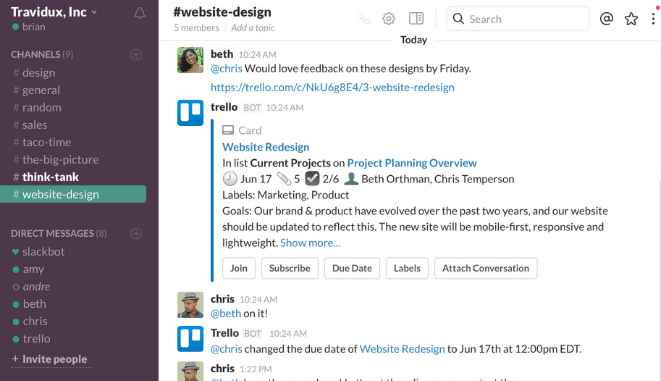661x381 pixels.
Task: Add a new channel plus icon
Action: [136, 54]
